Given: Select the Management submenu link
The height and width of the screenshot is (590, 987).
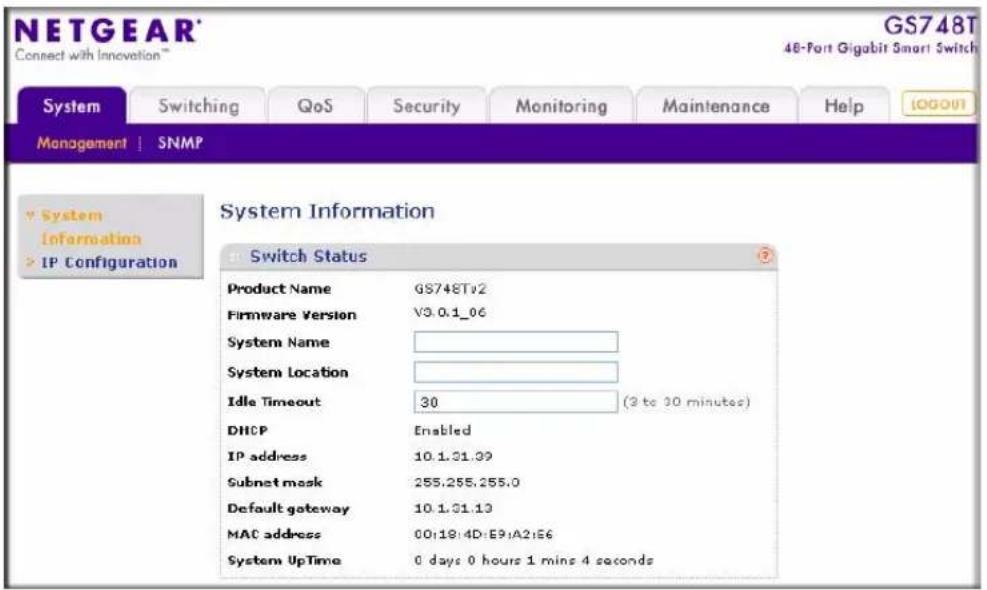Looking at the screenshot, I should pos(82,143).
